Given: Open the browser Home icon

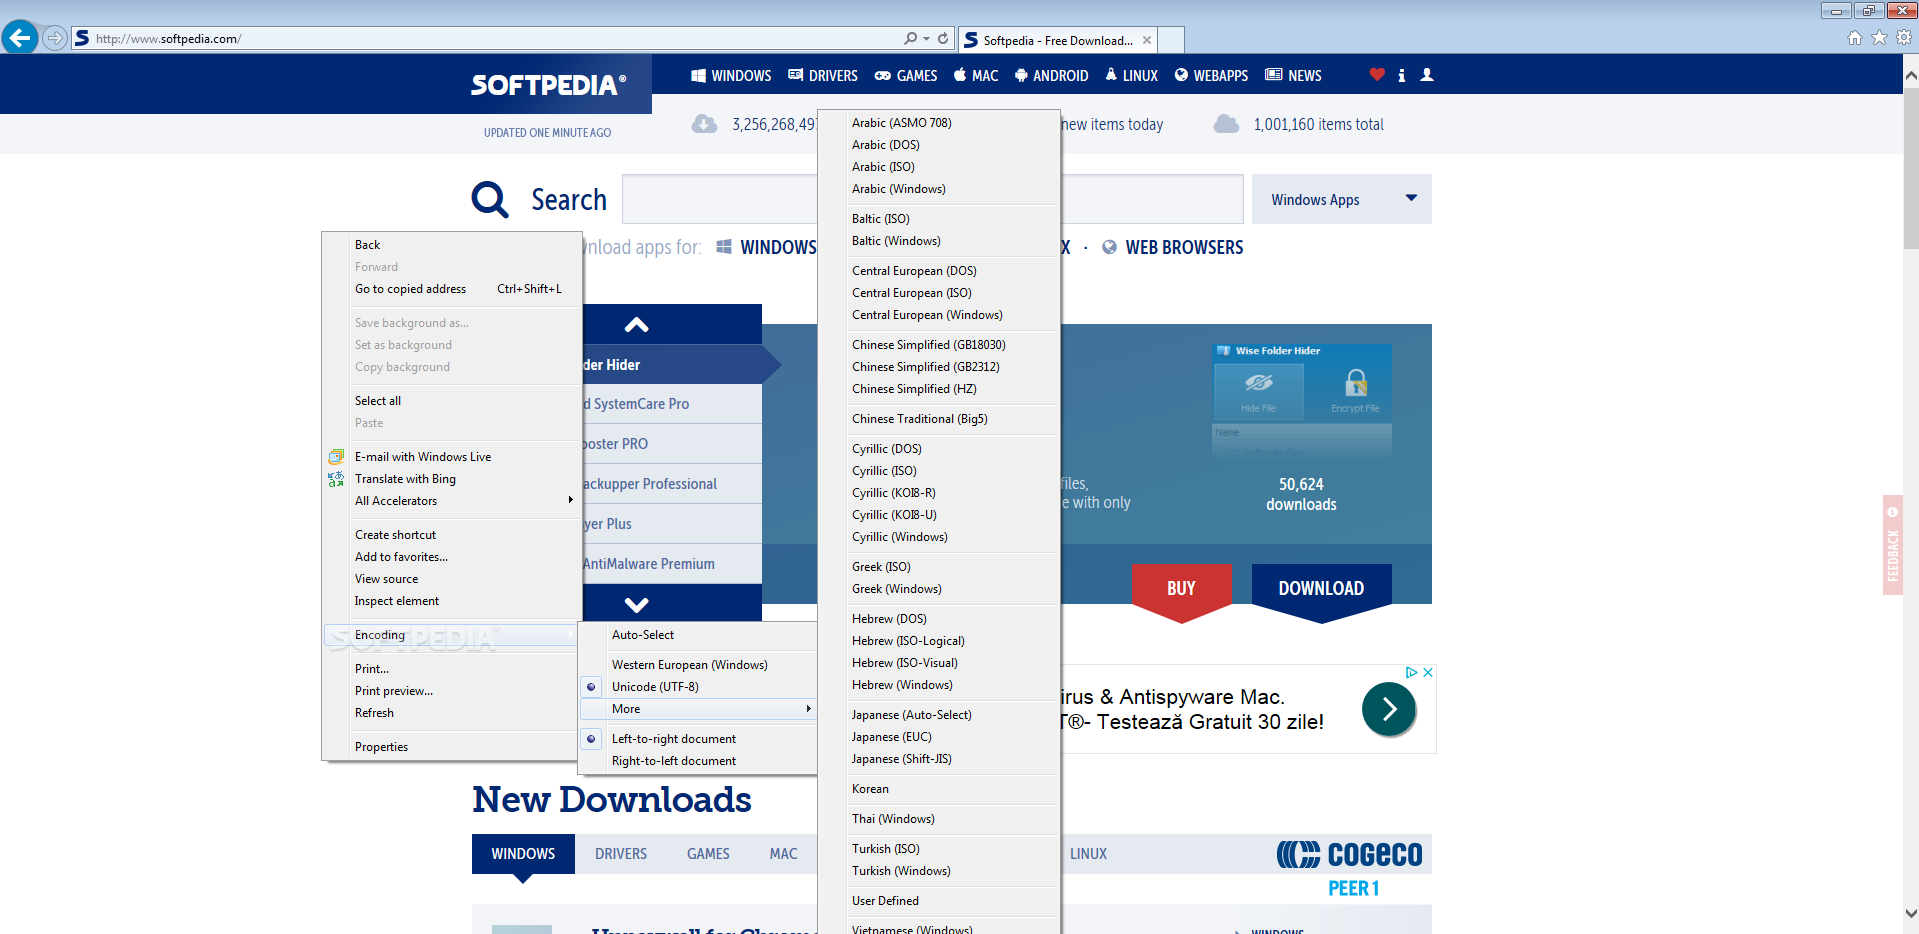Looking at the screenshot, I should 1855,38.
